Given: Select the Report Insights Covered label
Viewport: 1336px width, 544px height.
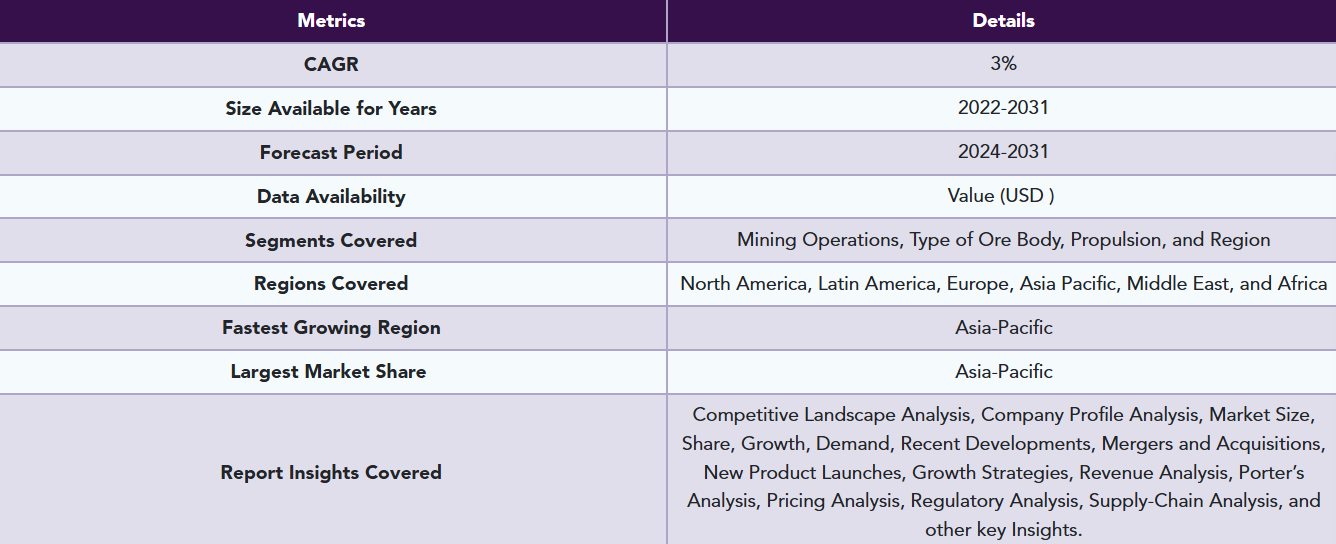Looking at the screenshot, I should [331, 472].
